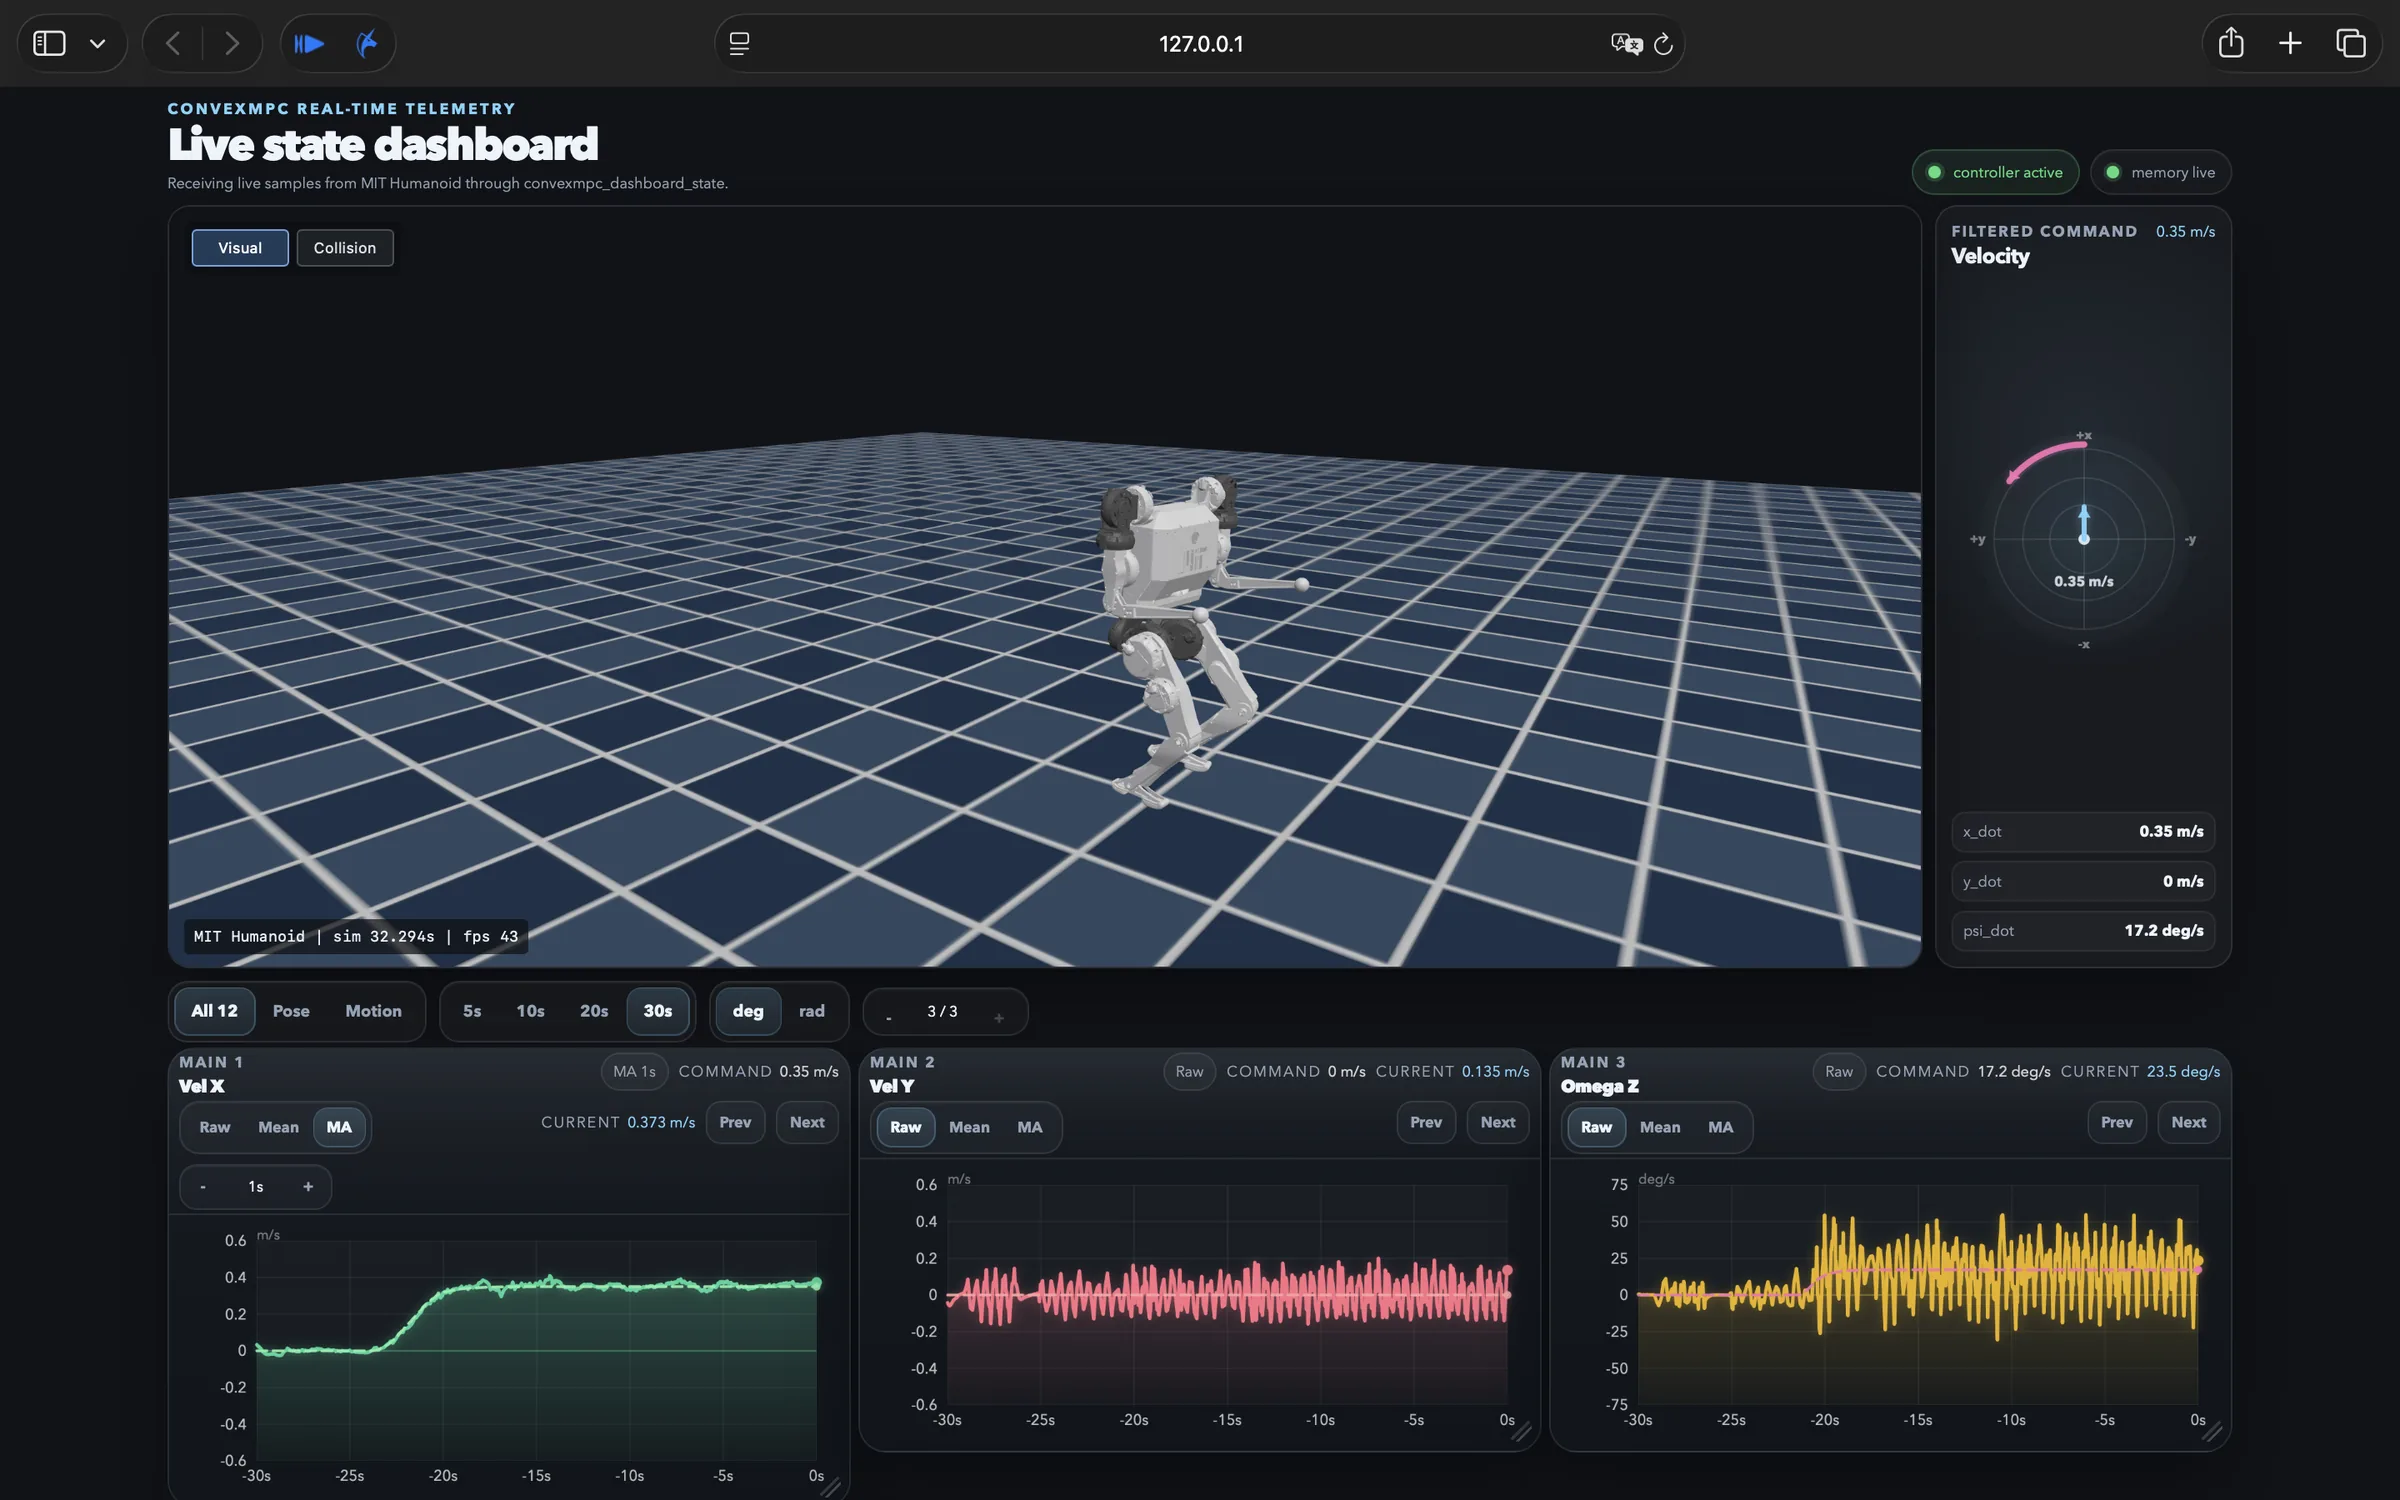
Task: Select Raw mode in Vel Y panel
Action: click(x=906, y=1127)
